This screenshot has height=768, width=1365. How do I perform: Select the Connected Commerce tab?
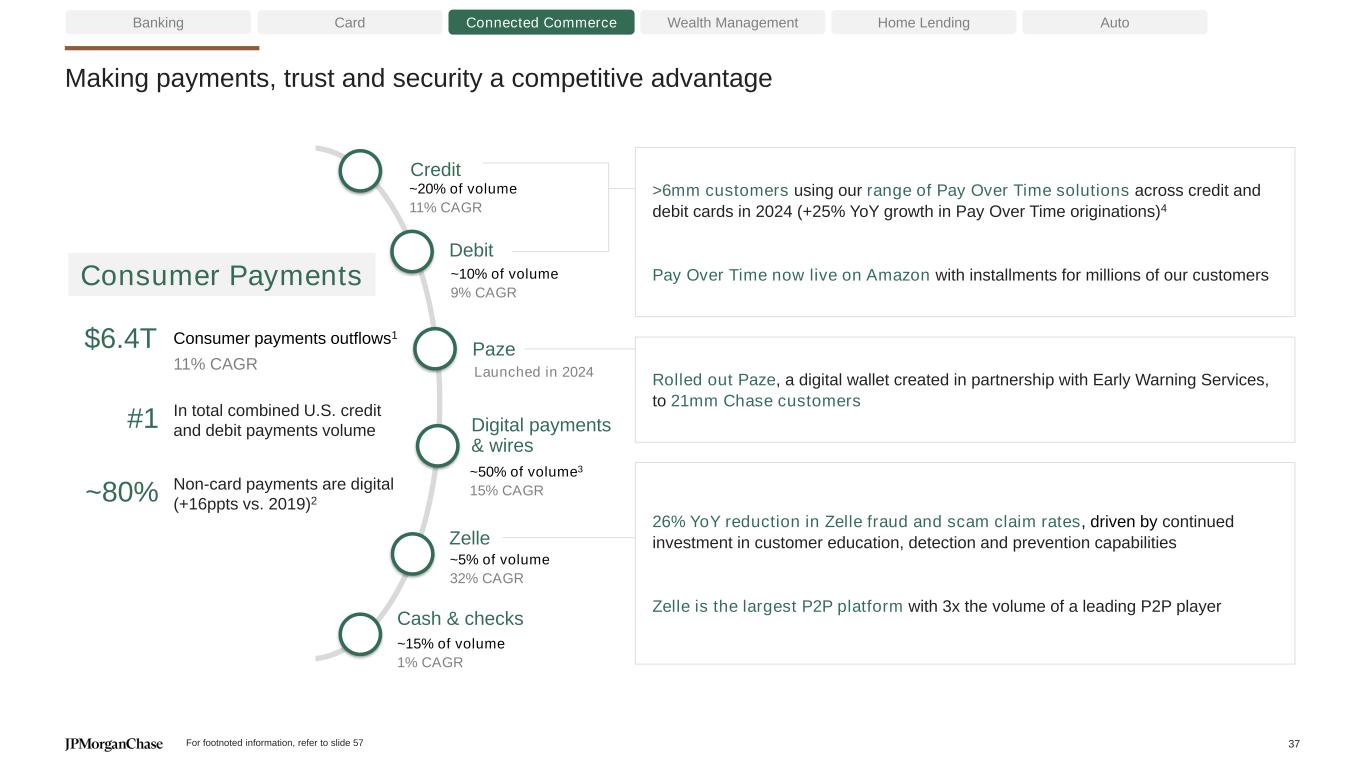[541, 22]
